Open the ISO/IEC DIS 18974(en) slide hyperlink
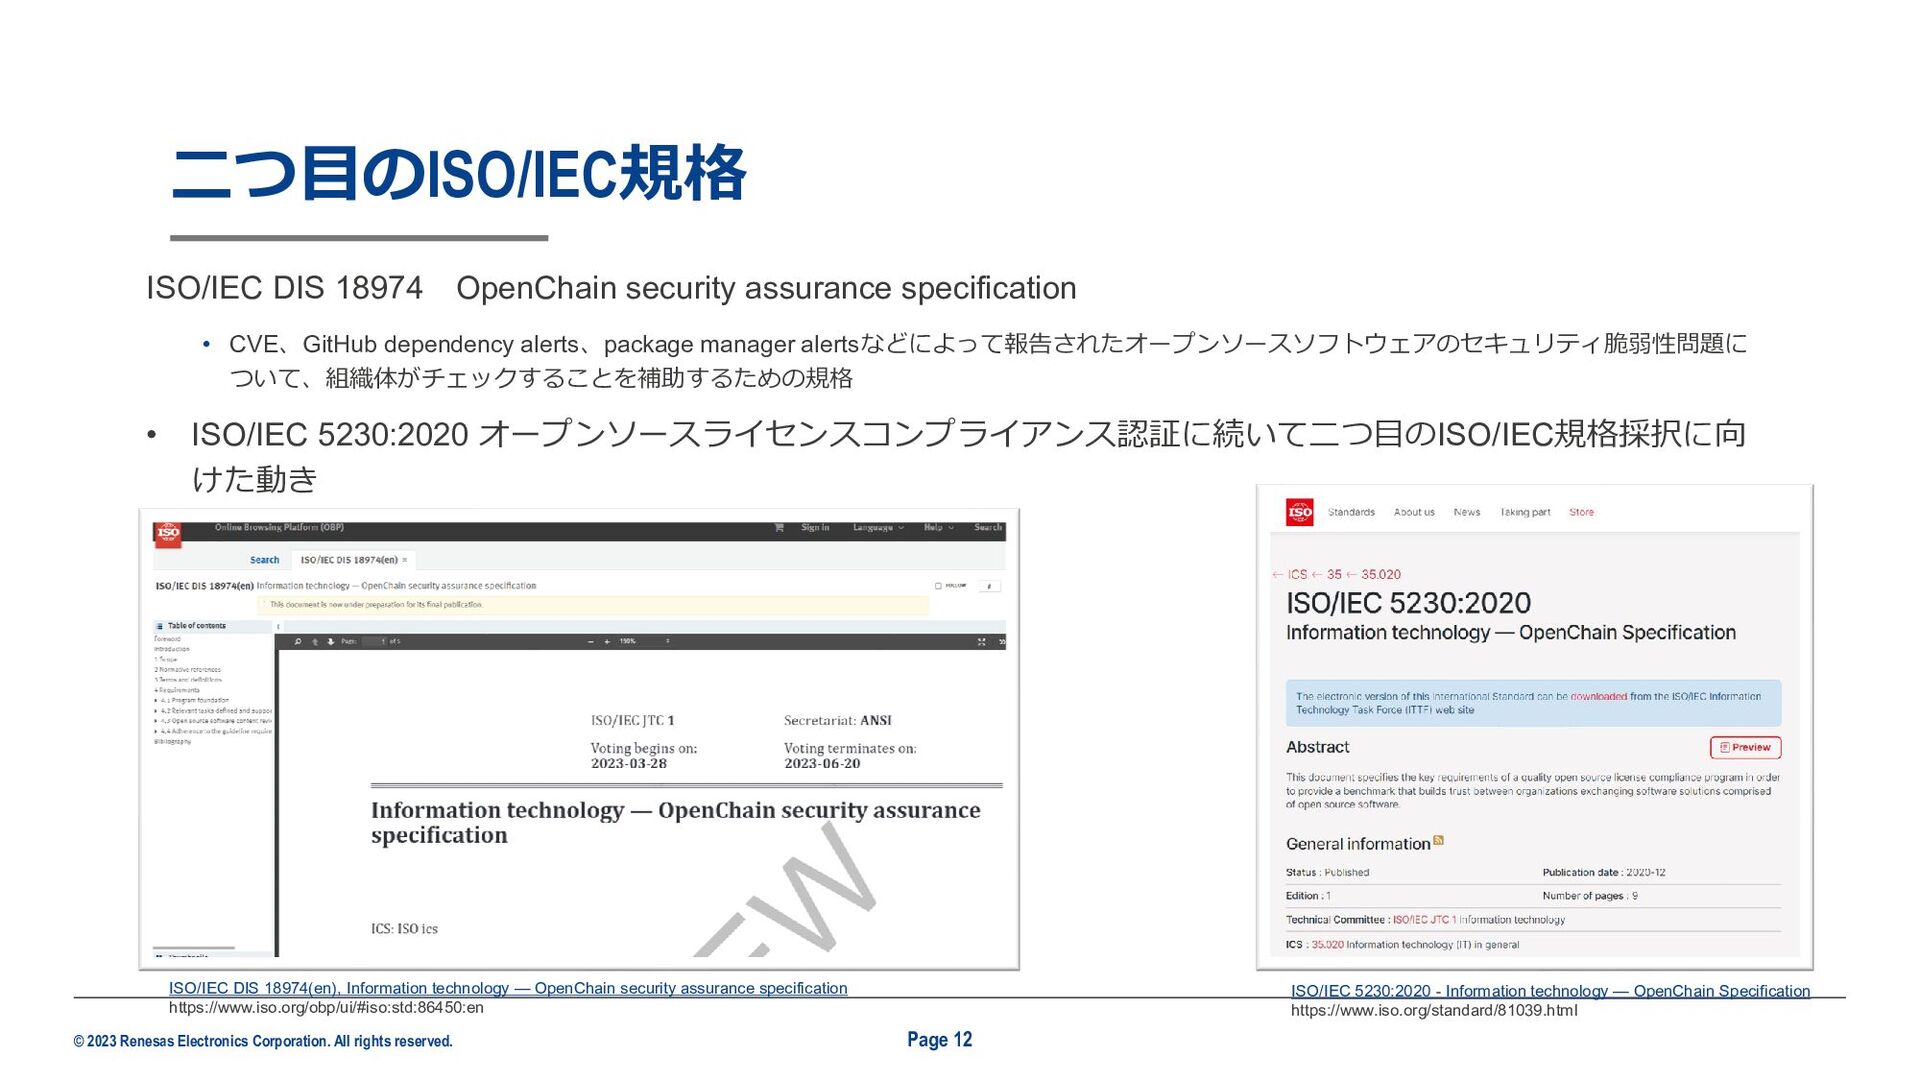This screenshot has height=1080, width=1920. 508,988
